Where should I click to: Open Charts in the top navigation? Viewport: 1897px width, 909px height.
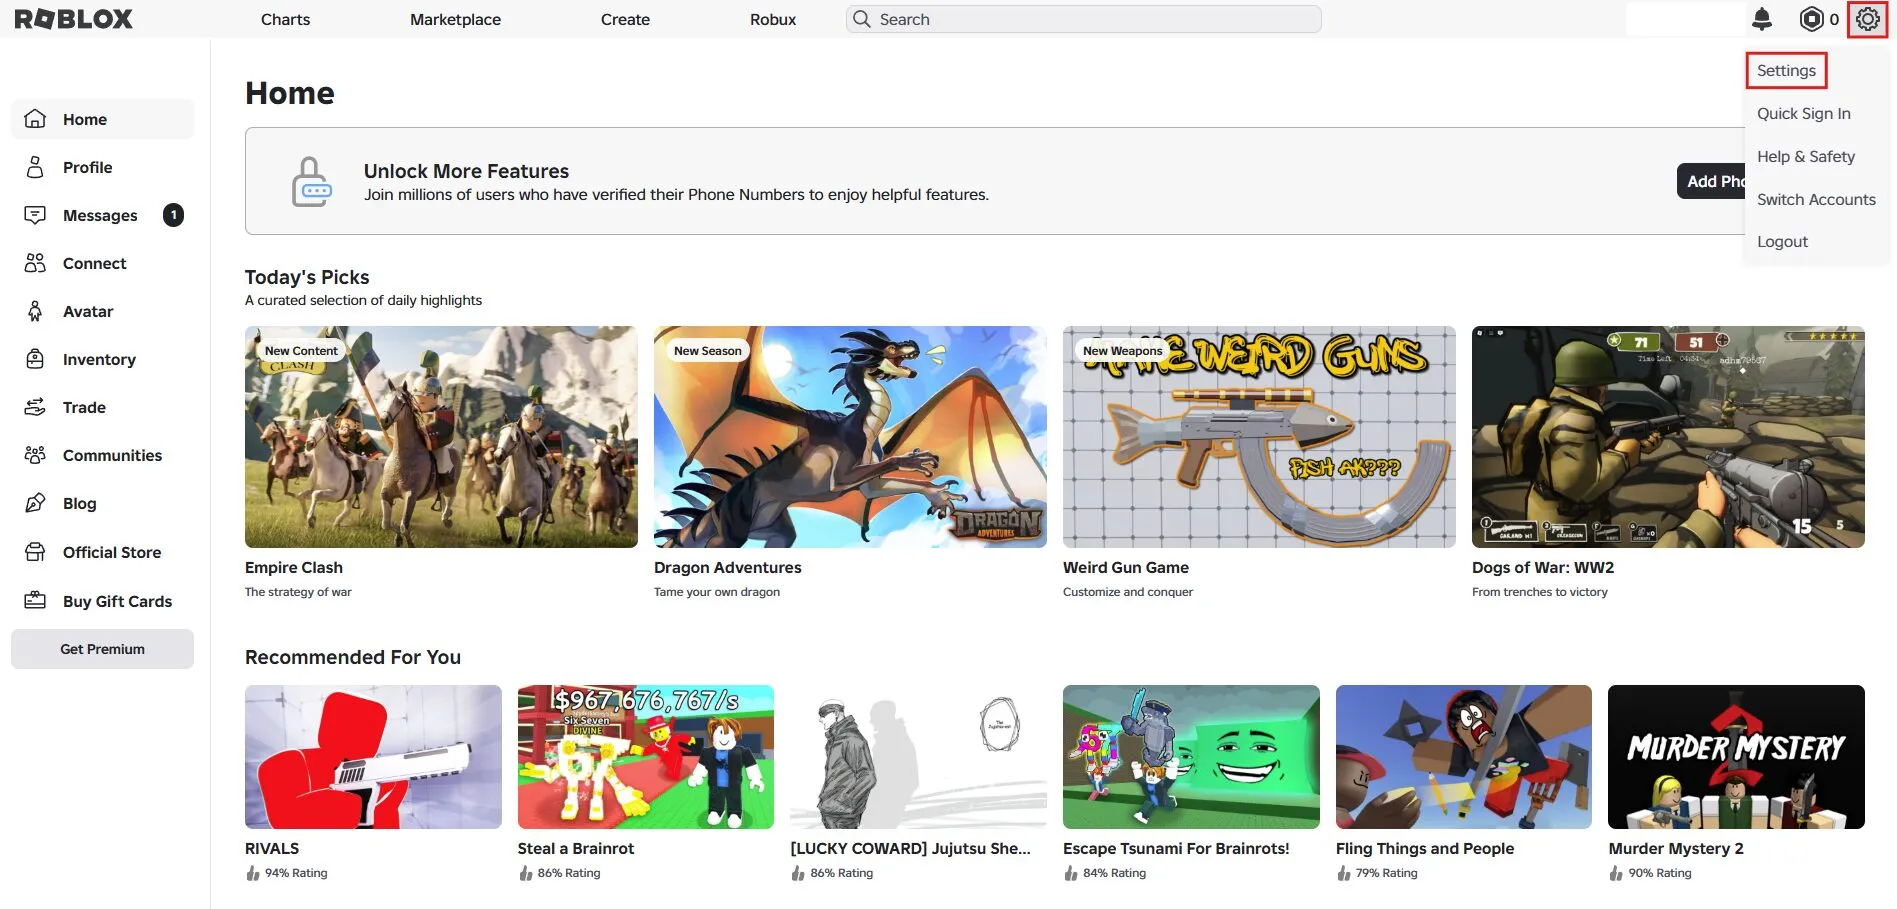click(x=285, y=19)
